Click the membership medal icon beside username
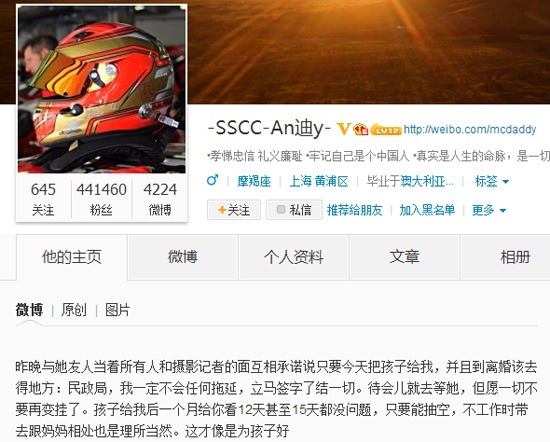This screenshot has width=550, height=442. click(361, 129)
